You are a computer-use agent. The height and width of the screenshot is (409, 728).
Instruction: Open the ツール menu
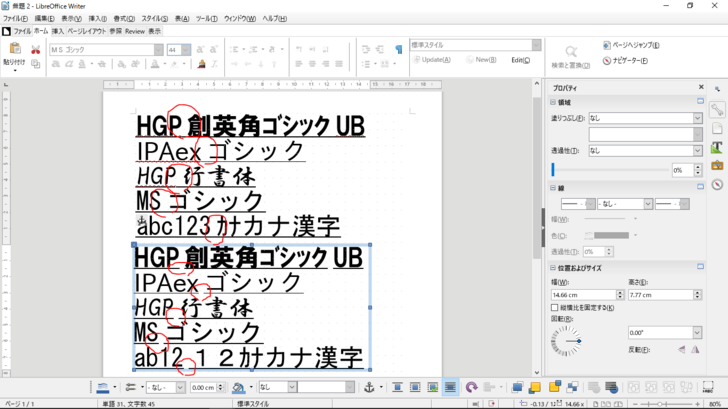207,19
